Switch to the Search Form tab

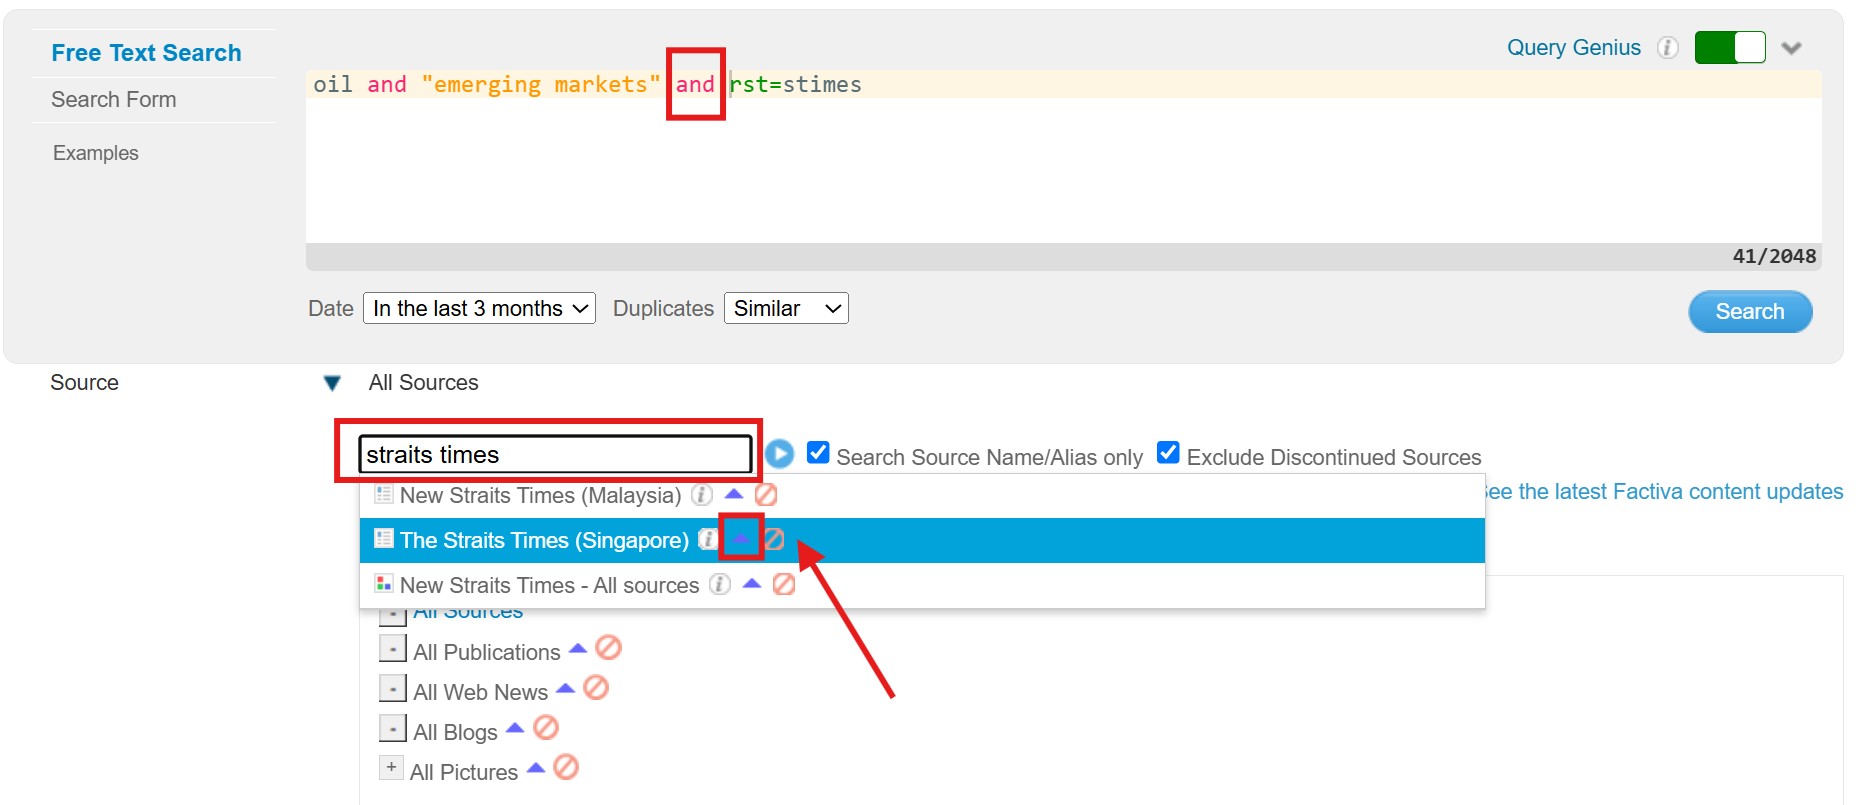coord(114,100)
